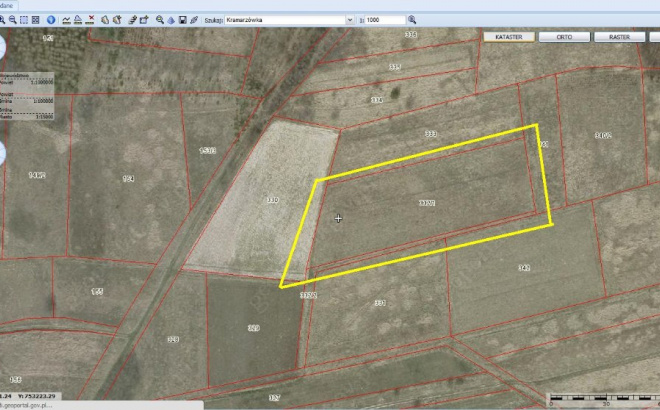The image size is (660, 410).
Task: Switch to the ORTO map layer
Action: click(564, 37)
